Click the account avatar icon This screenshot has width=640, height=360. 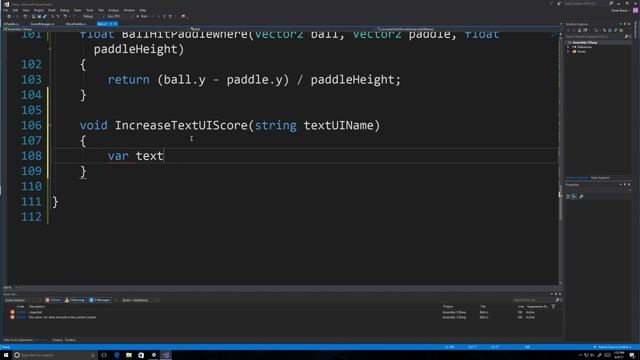[x=636, y=11]
